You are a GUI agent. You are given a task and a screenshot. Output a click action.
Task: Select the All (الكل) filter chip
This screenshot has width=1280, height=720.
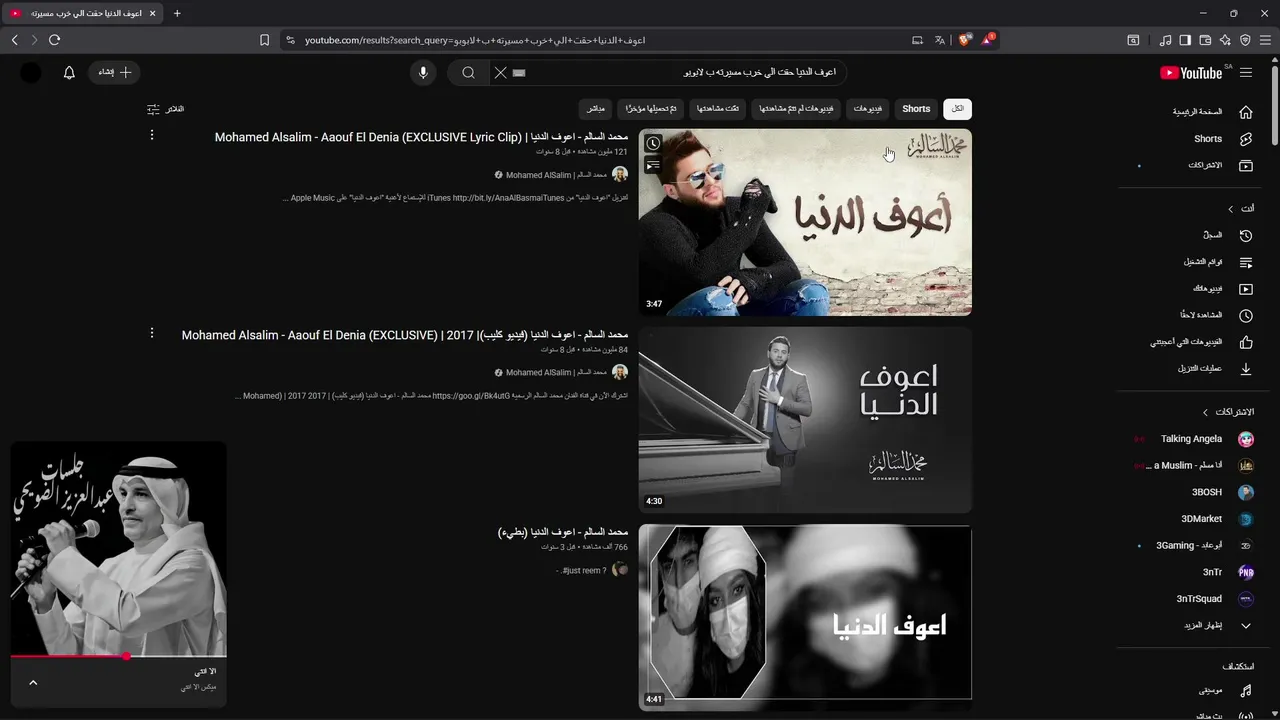(x=957, y=109)
